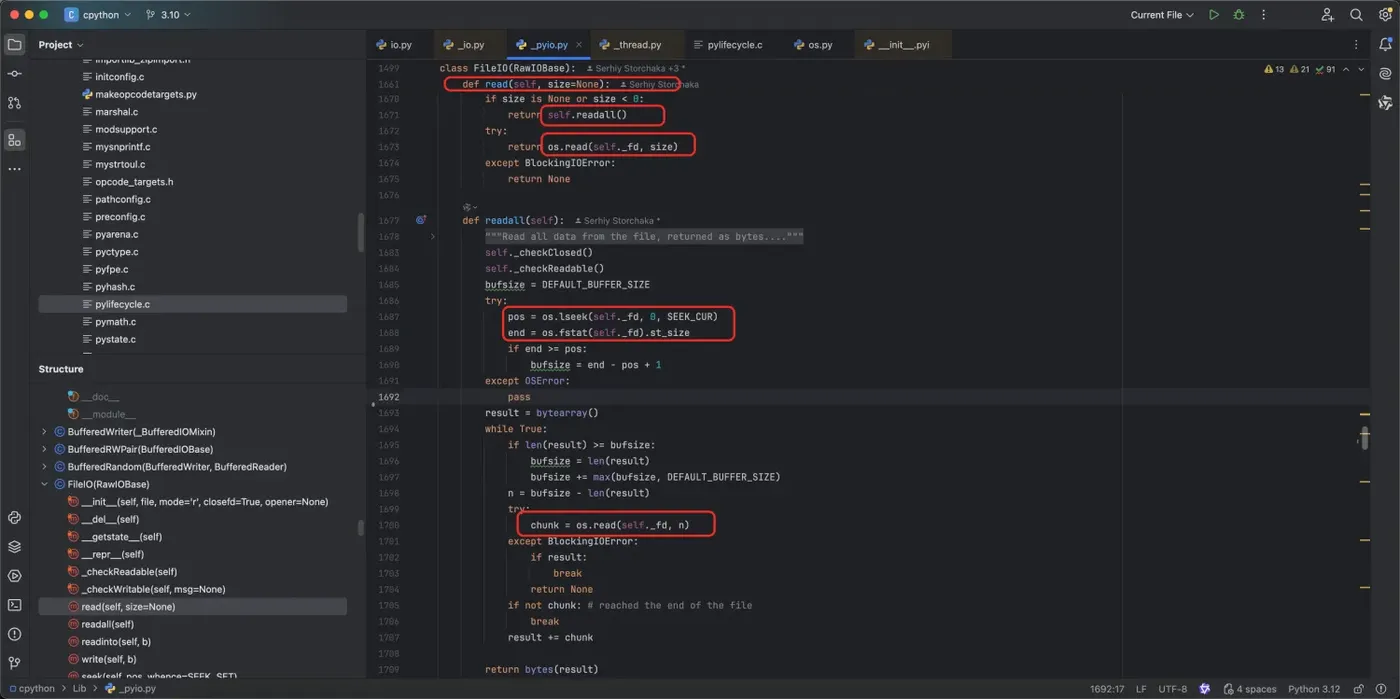Select pylifecycle.c in the Project tree
Image resolution: width=1400 pixels, height=699 pixels.
coord(193,304)
